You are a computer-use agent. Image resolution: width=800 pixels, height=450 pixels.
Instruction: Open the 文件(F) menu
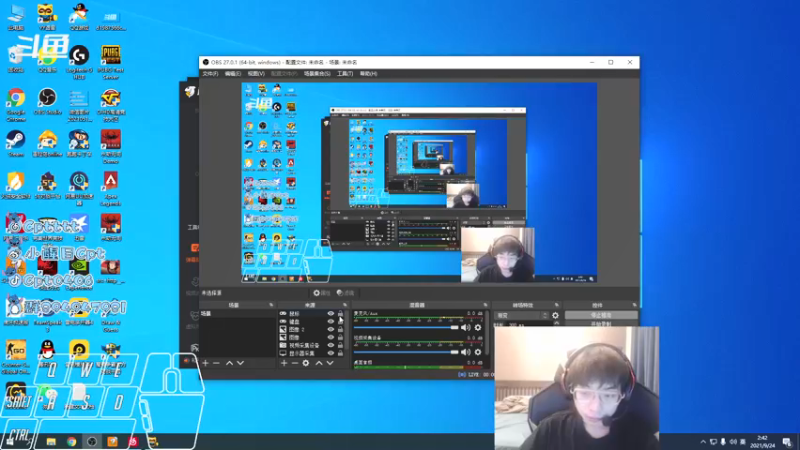[x=210, y=74]
